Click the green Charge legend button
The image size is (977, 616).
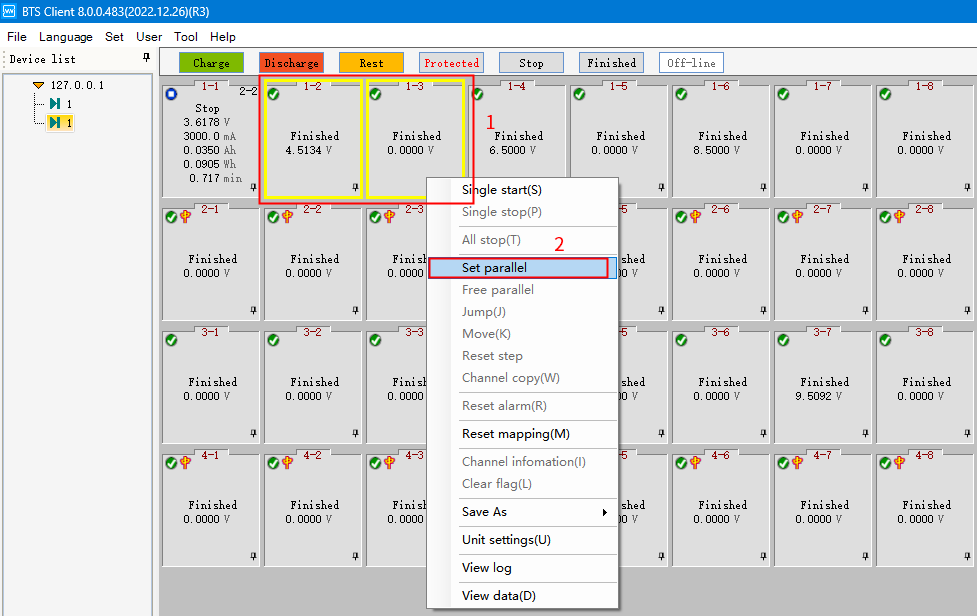coord(211,63)
